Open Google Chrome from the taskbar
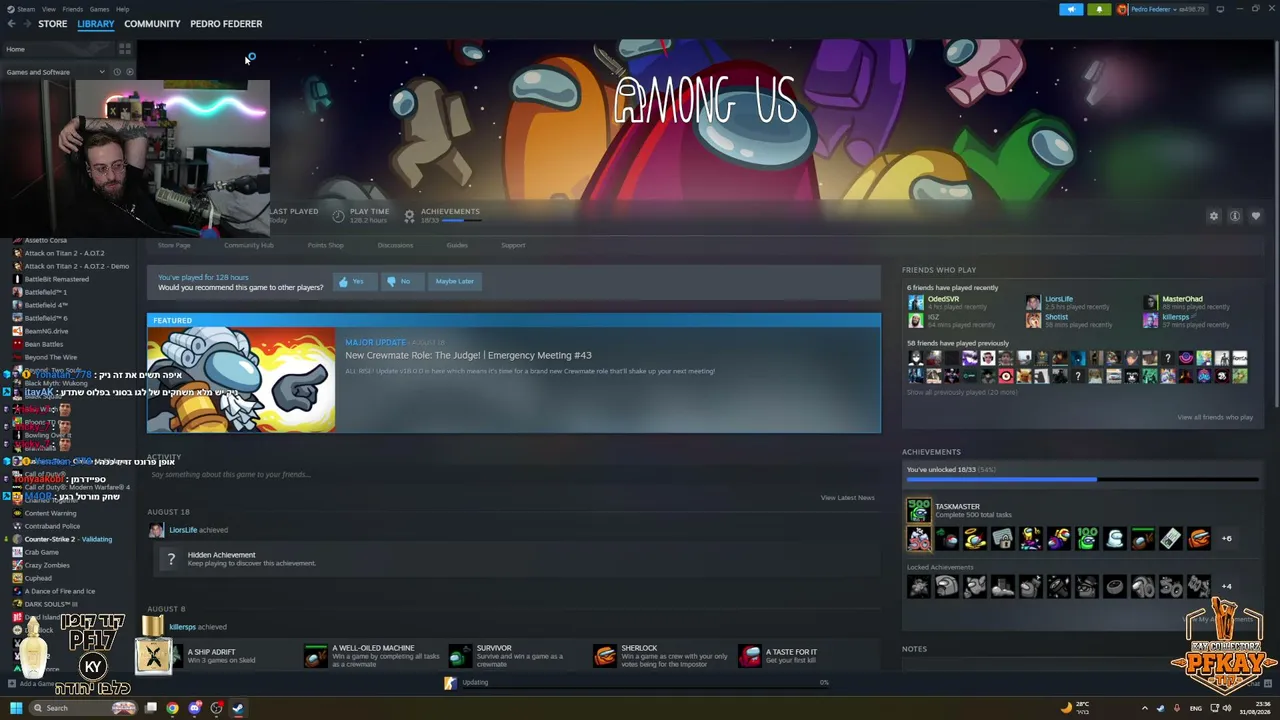 pos(172,708)
